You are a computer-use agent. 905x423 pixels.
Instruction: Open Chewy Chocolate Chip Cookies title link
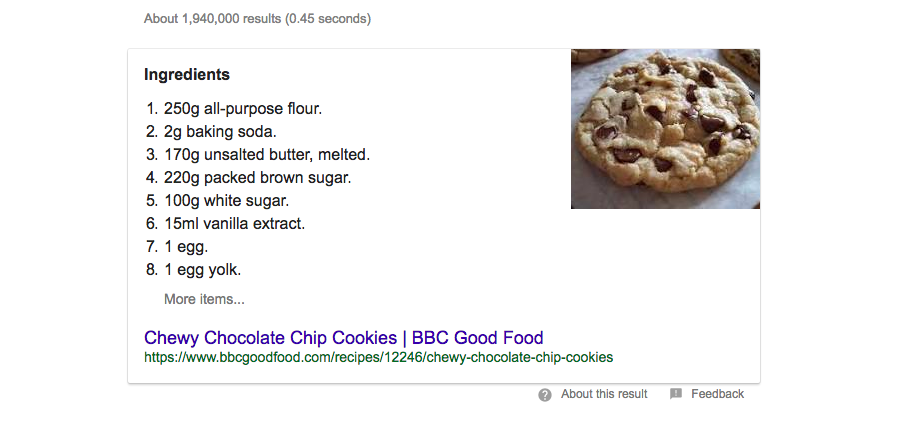pos(343,338)
